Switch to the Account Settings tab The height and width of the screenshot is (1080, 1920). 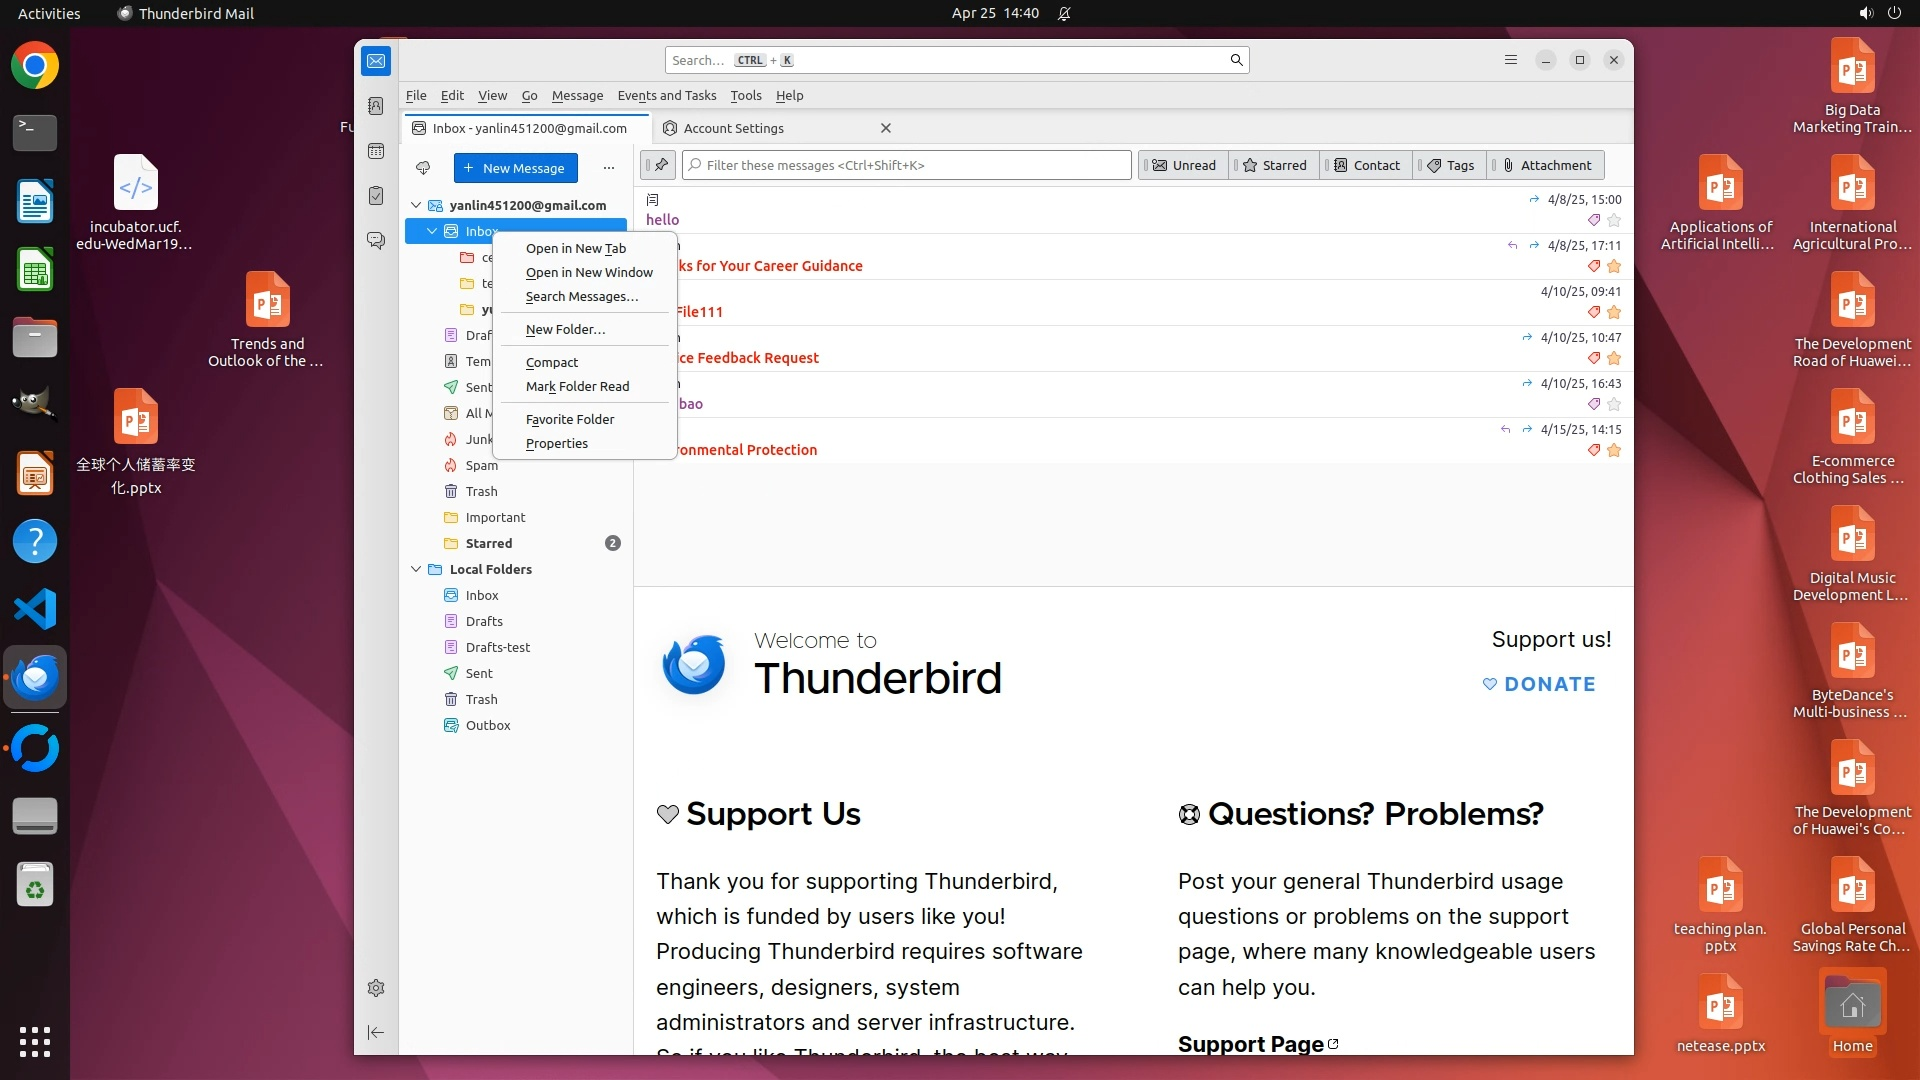click(x=734, y=128)
